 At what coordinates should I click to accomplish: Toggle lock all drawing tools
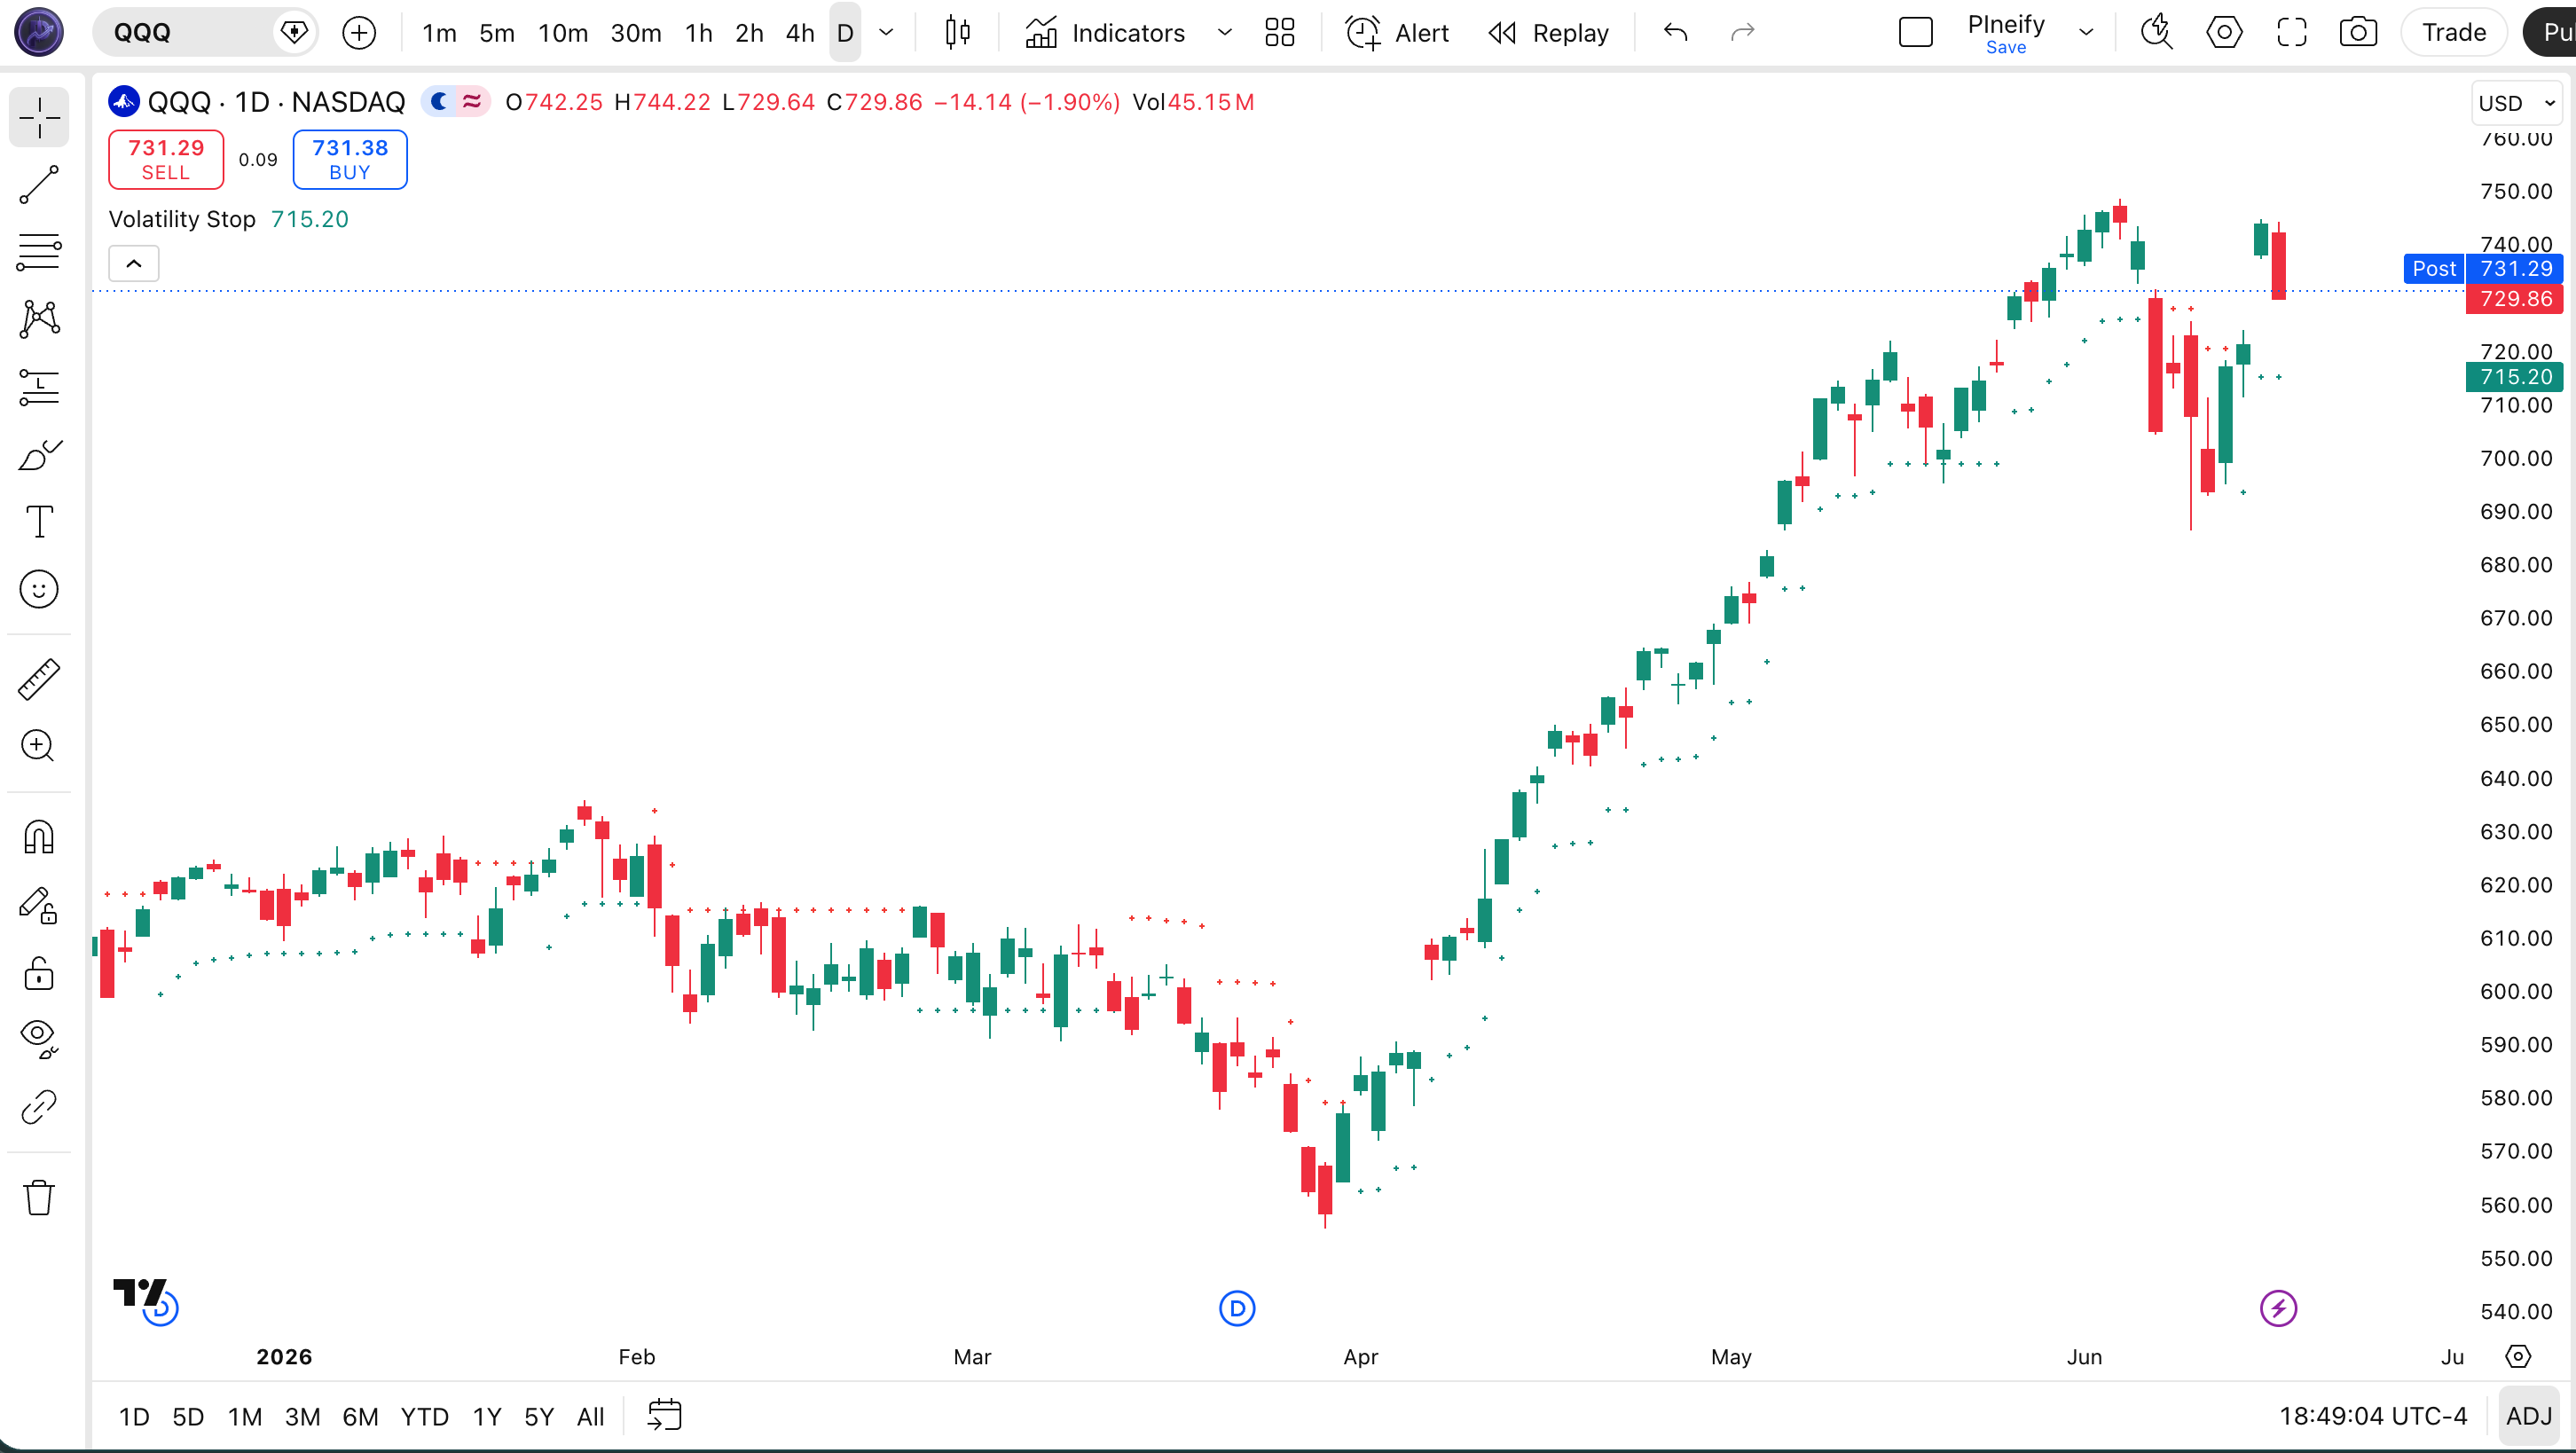(x=39, y=972)
